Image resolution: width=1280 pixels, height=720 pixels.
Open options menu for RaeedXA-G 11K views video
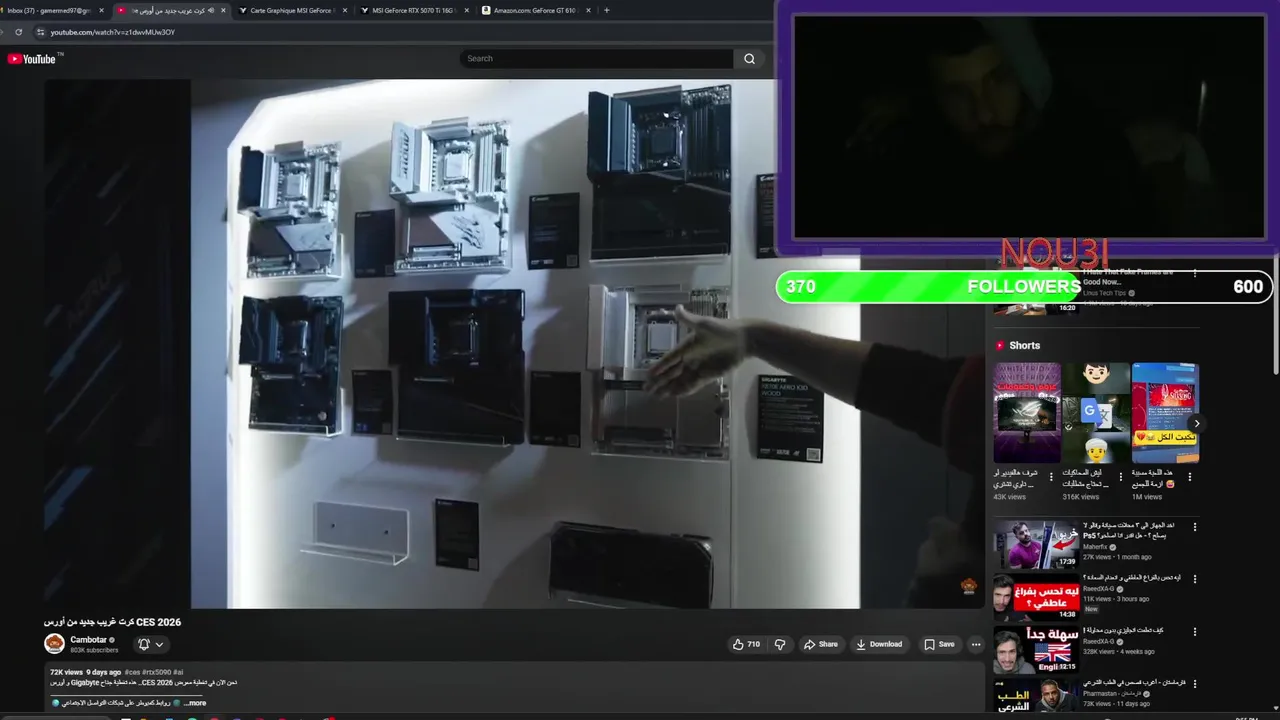point(1194,580)
